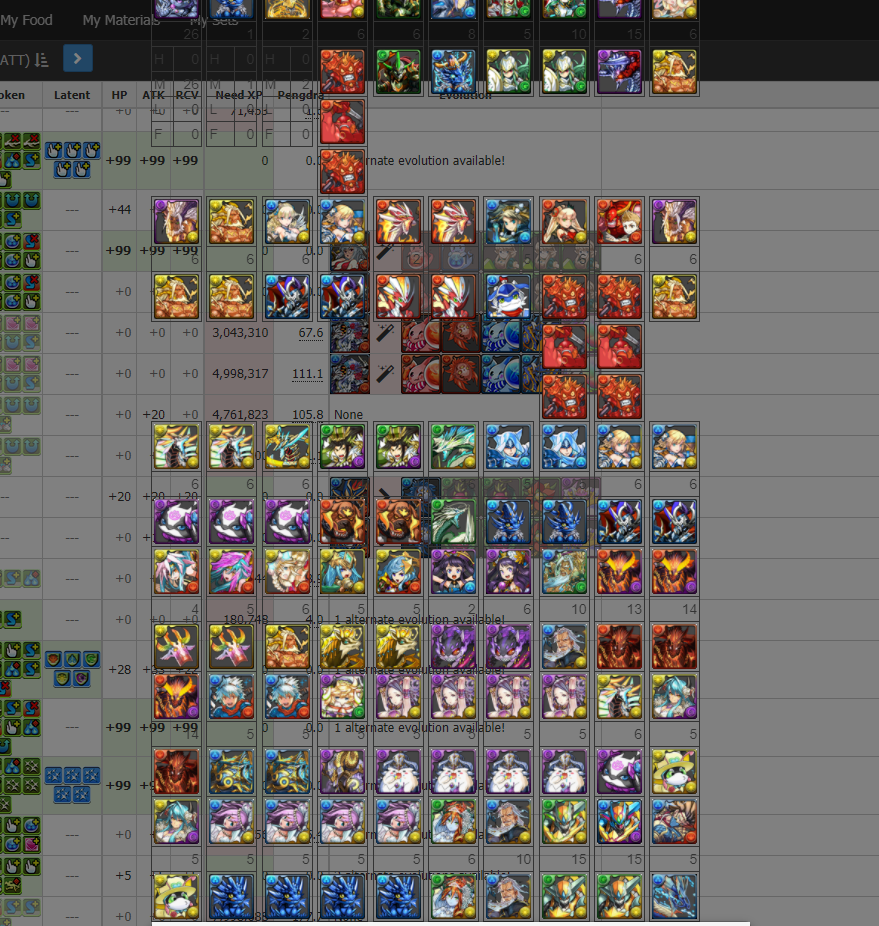The height and width of the screenshot is (926, 879).
Task: Click the Pengdra value 67.6
Action: click(311, 332)
